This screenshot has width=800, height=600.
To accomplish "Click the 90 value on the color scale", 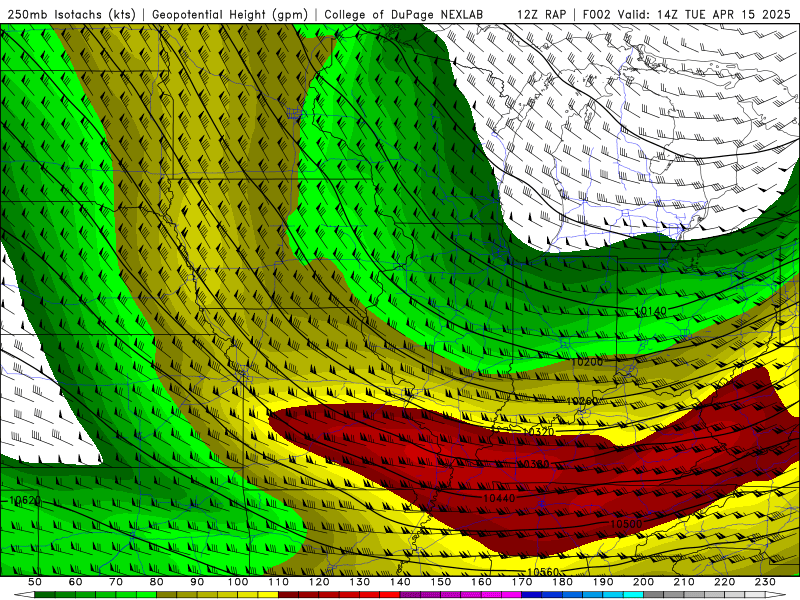I will [197, 582].
